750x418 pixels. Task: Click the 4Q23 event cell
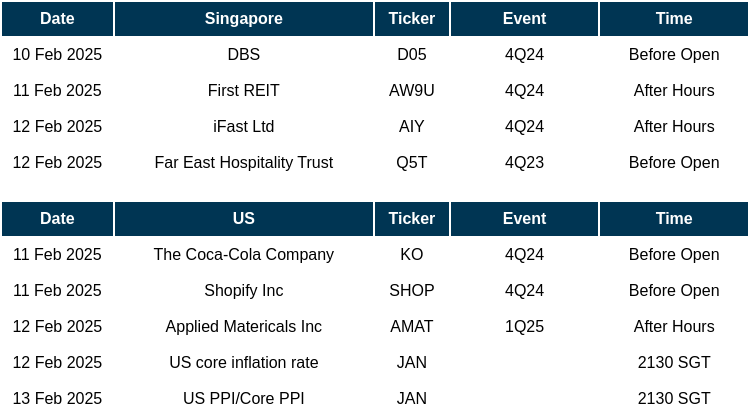[524, 163]
